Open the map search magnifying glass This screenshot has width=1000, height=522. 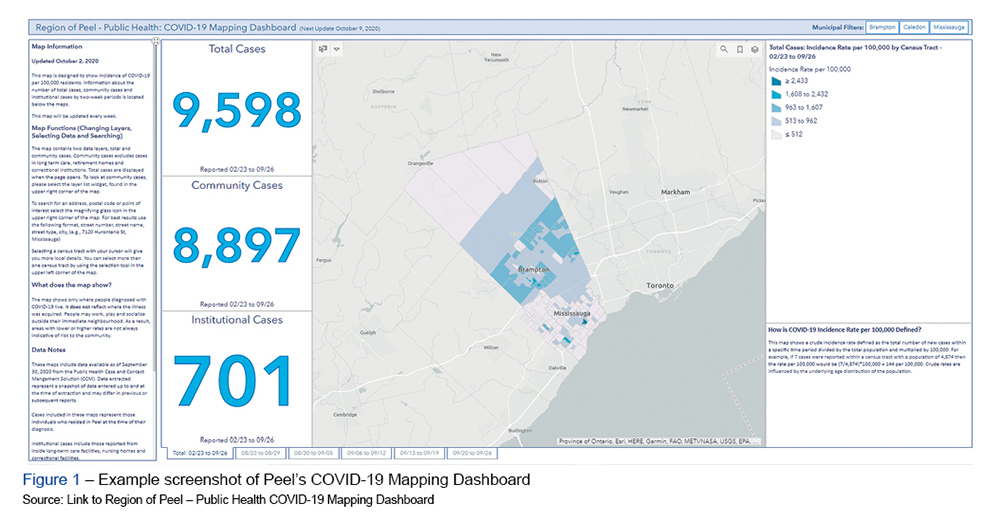tap(724, 48)
